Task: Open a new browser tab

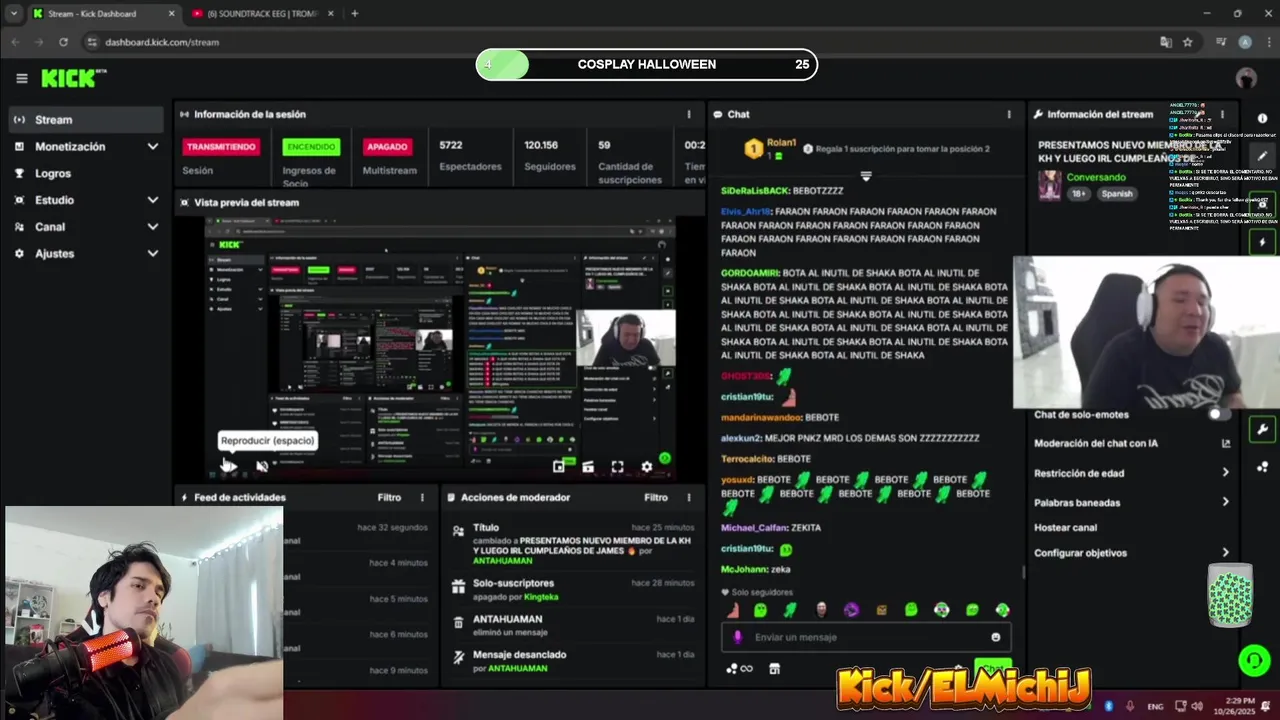Action: pos(354,14)
